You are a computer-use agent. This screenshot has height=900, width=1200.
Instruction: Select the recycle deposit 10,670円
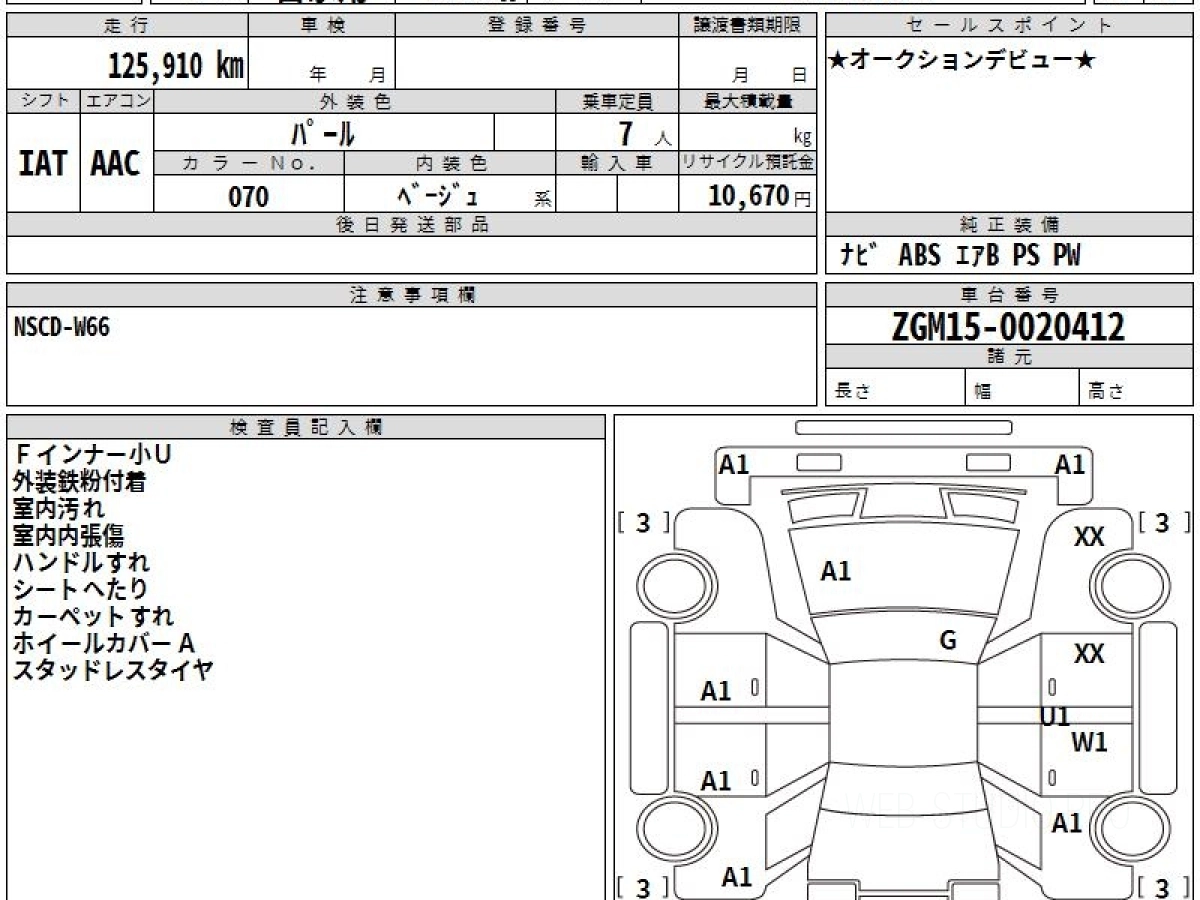coord(759,195)
